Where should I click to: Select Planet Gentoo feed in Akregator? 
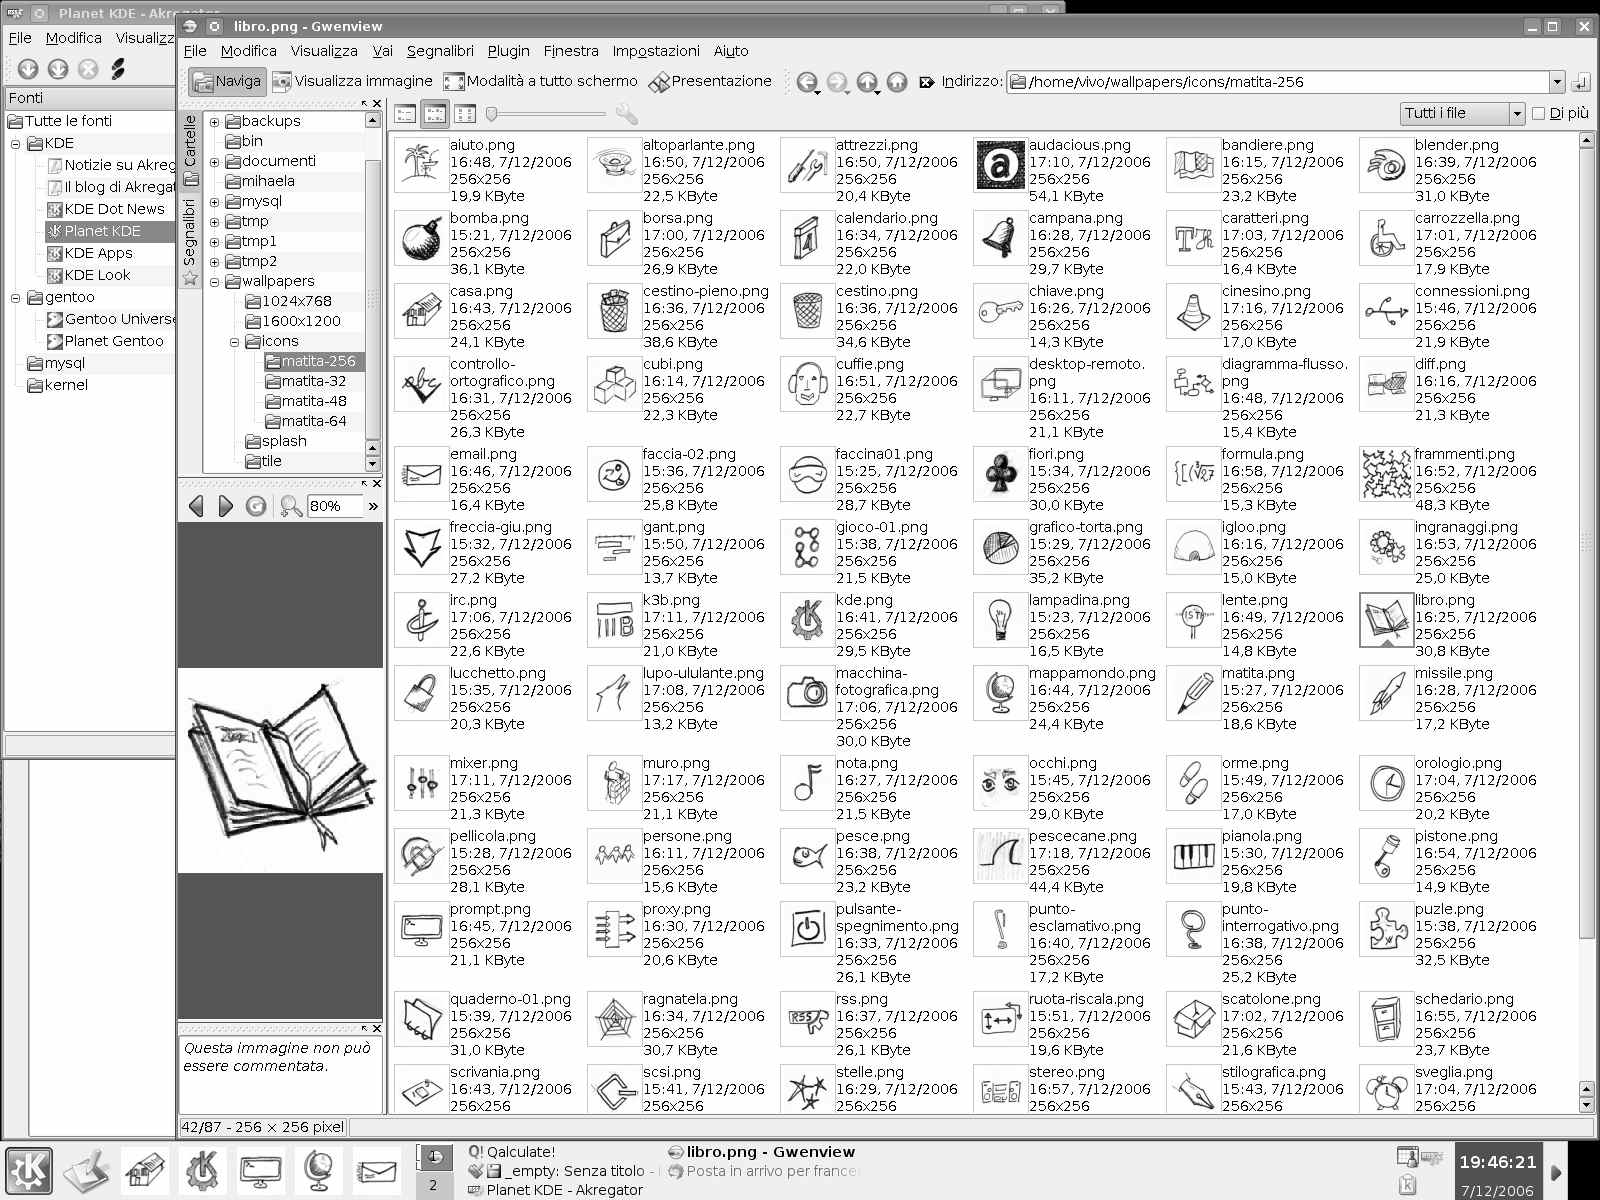pos(106,341)
